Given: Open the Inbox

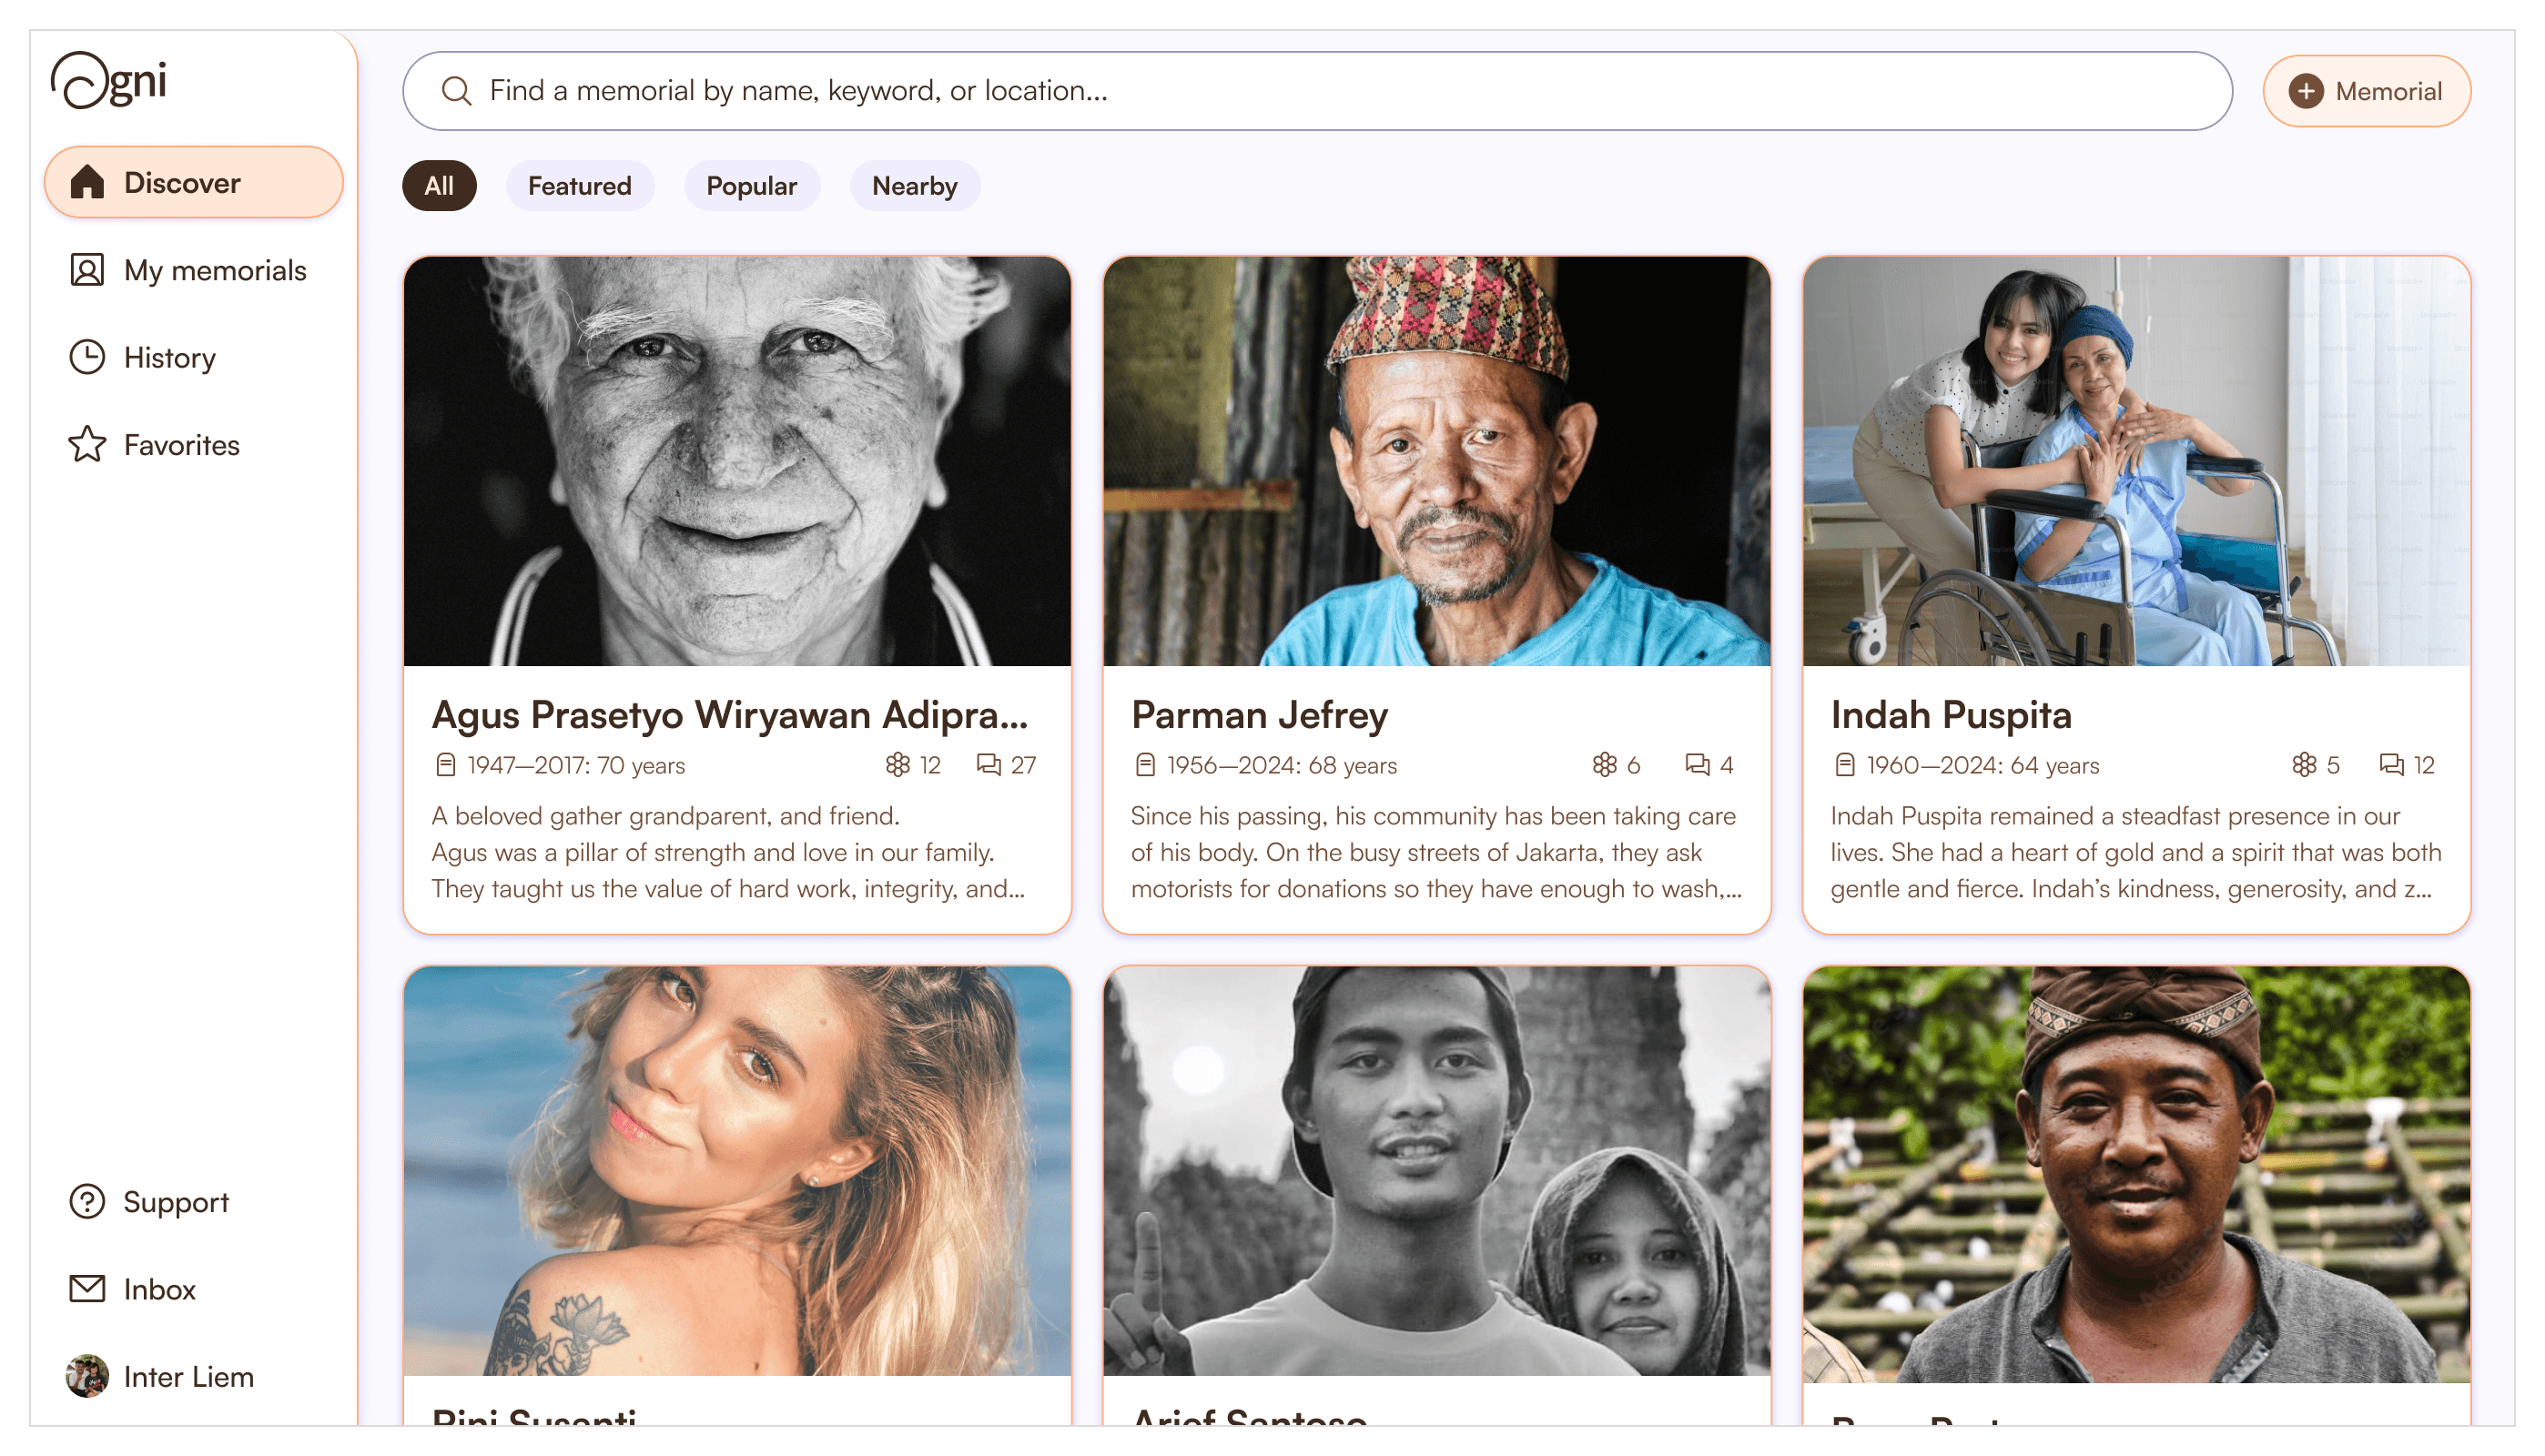Looking at the screenshot, I should pyautogui.click(x=159, y=1289).
